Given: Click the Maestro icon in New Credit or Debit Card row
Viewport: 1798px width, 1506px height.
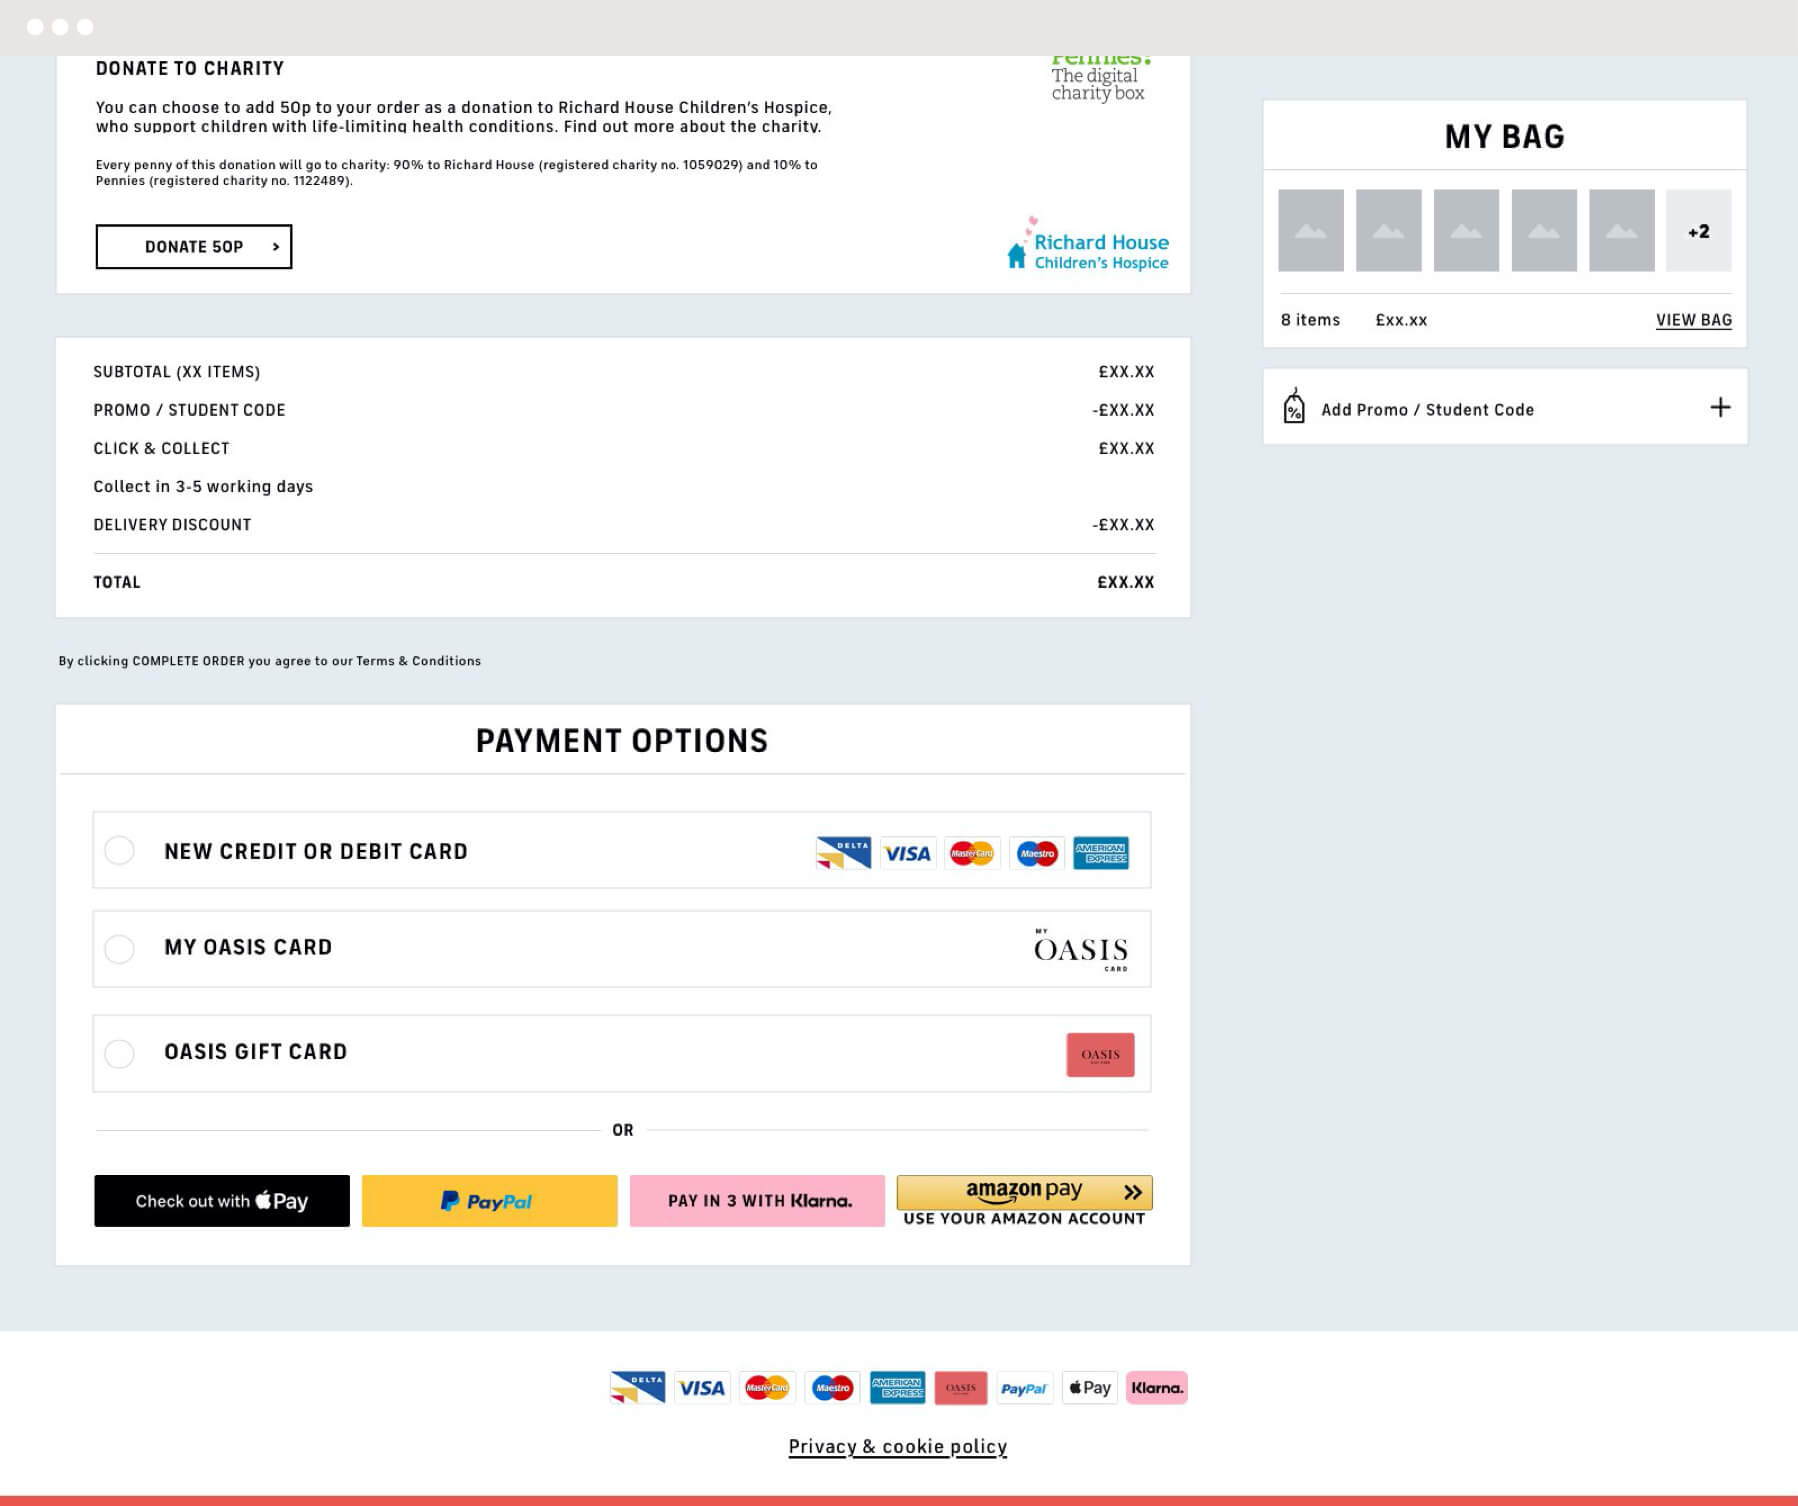Looking at the screenshot, I should point(1037,853).
